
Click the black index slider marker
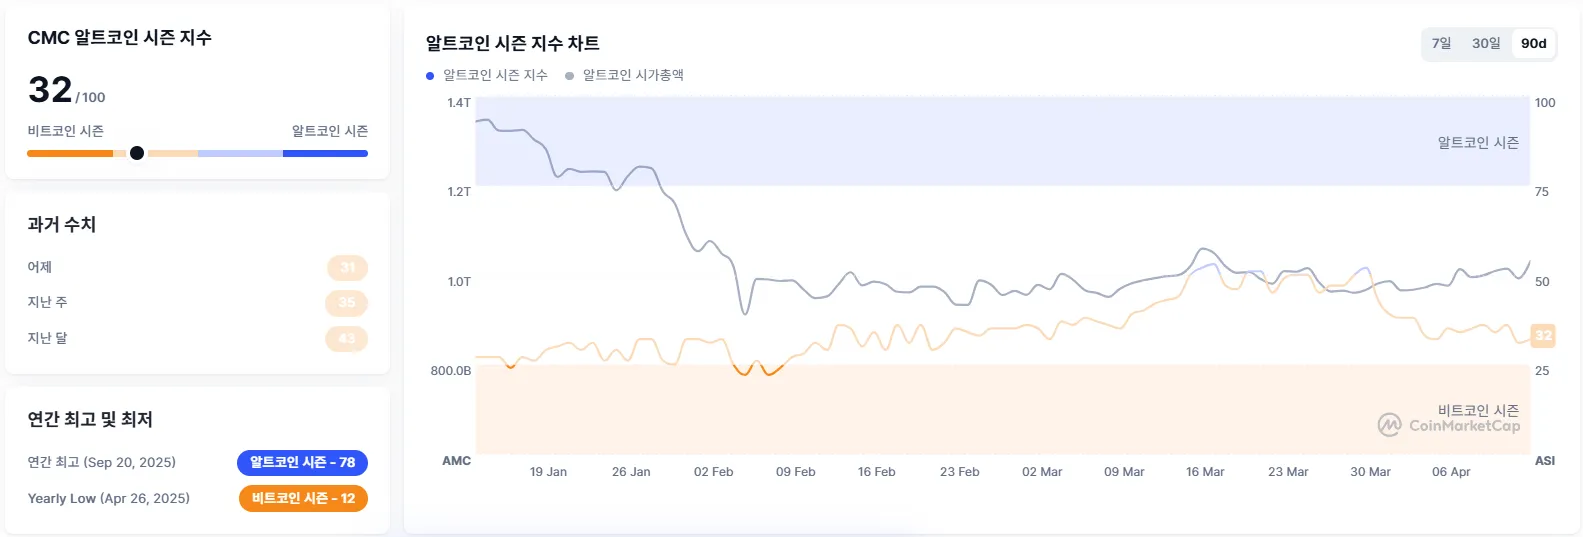pyautogui.click(x=137, y=153)
